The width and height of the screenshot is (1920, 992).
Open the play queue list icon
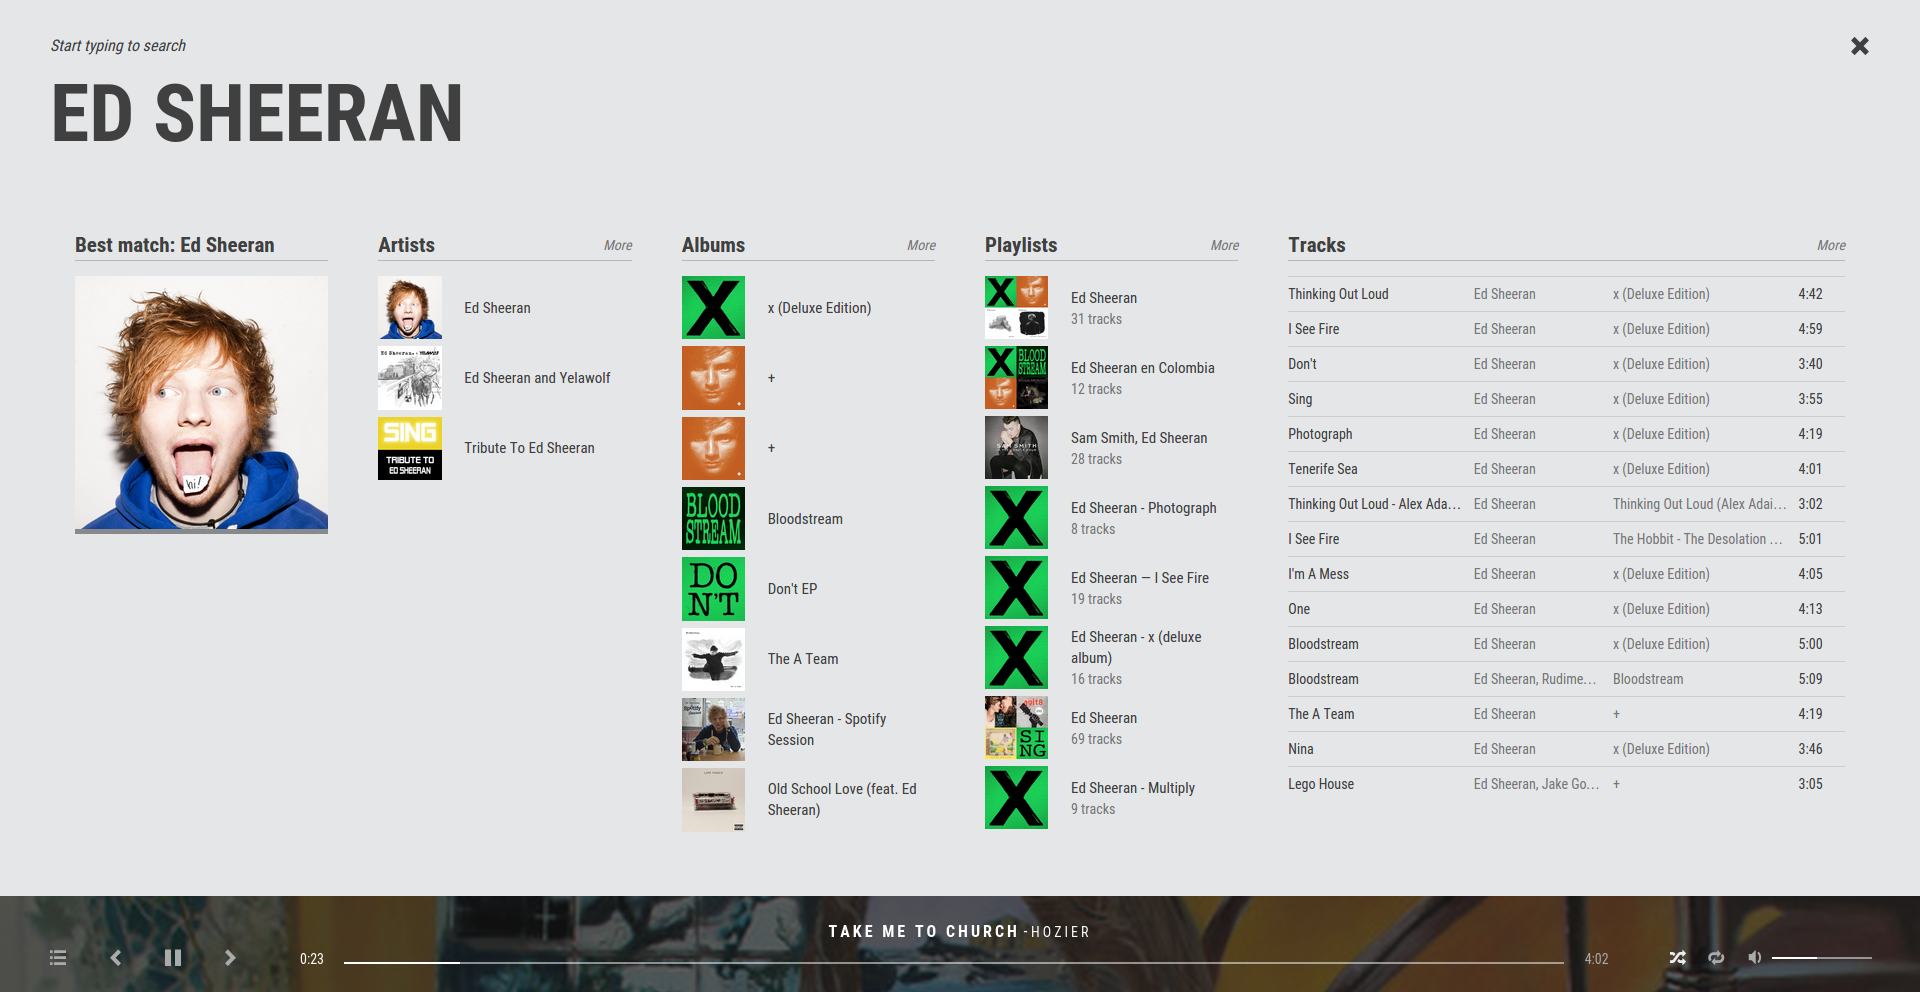[58, 958]
